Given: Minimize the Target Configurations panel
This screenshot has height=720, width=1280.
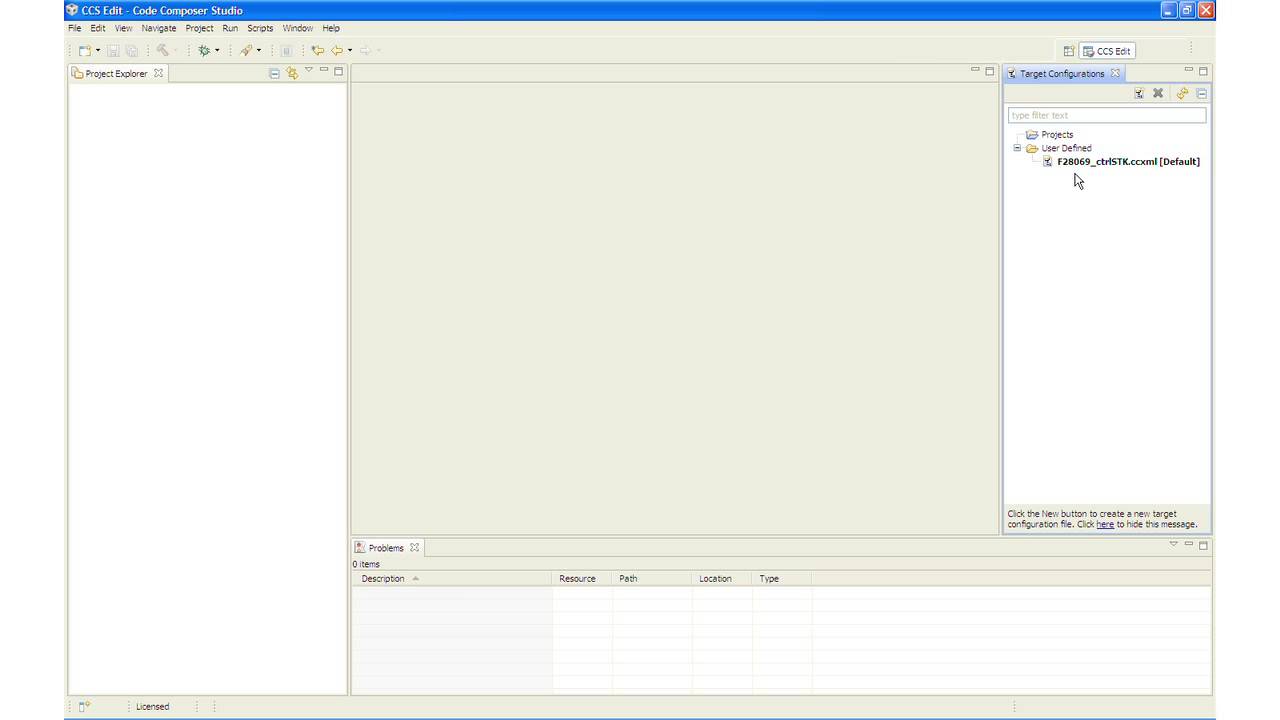Looking at the screenshot, I should 1189,70.
